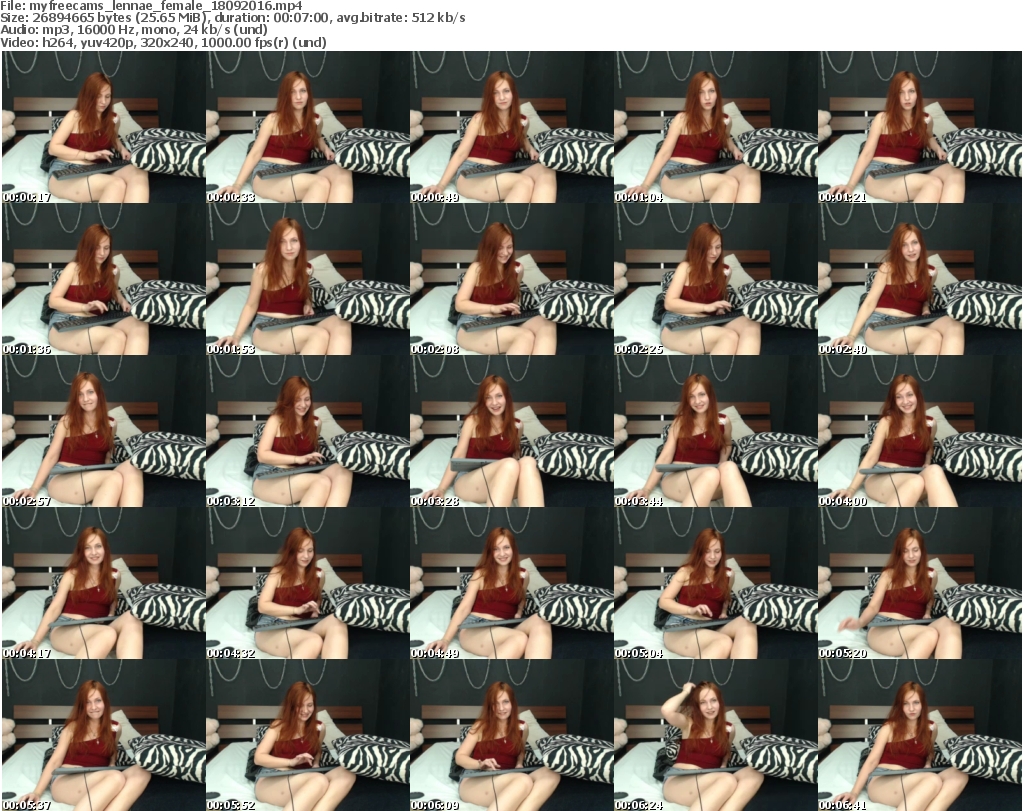The image size is (1024, 811).
Task: Choose the frame stamped 00:05:04
Action: pos(716,583)
